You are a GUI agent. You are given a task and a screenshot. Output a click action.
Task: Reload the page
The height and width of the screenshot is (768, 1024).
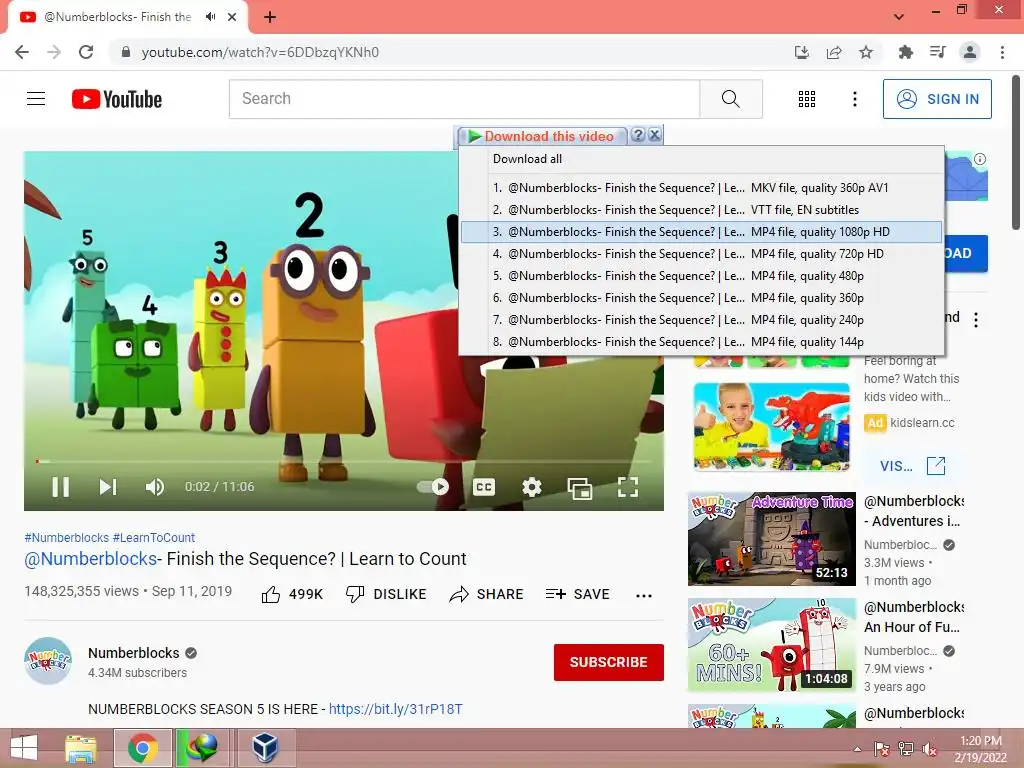coord(86,52)
